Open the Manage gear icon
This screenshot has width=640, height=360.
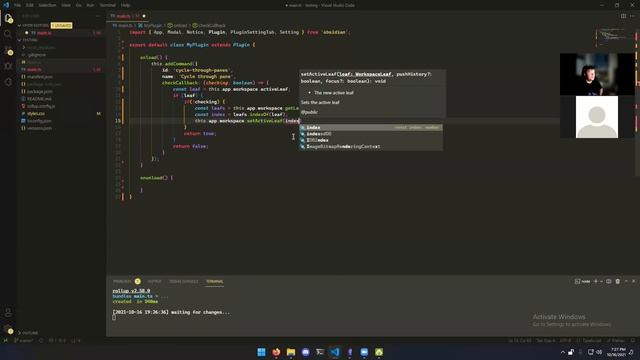[x=8, y=329]
